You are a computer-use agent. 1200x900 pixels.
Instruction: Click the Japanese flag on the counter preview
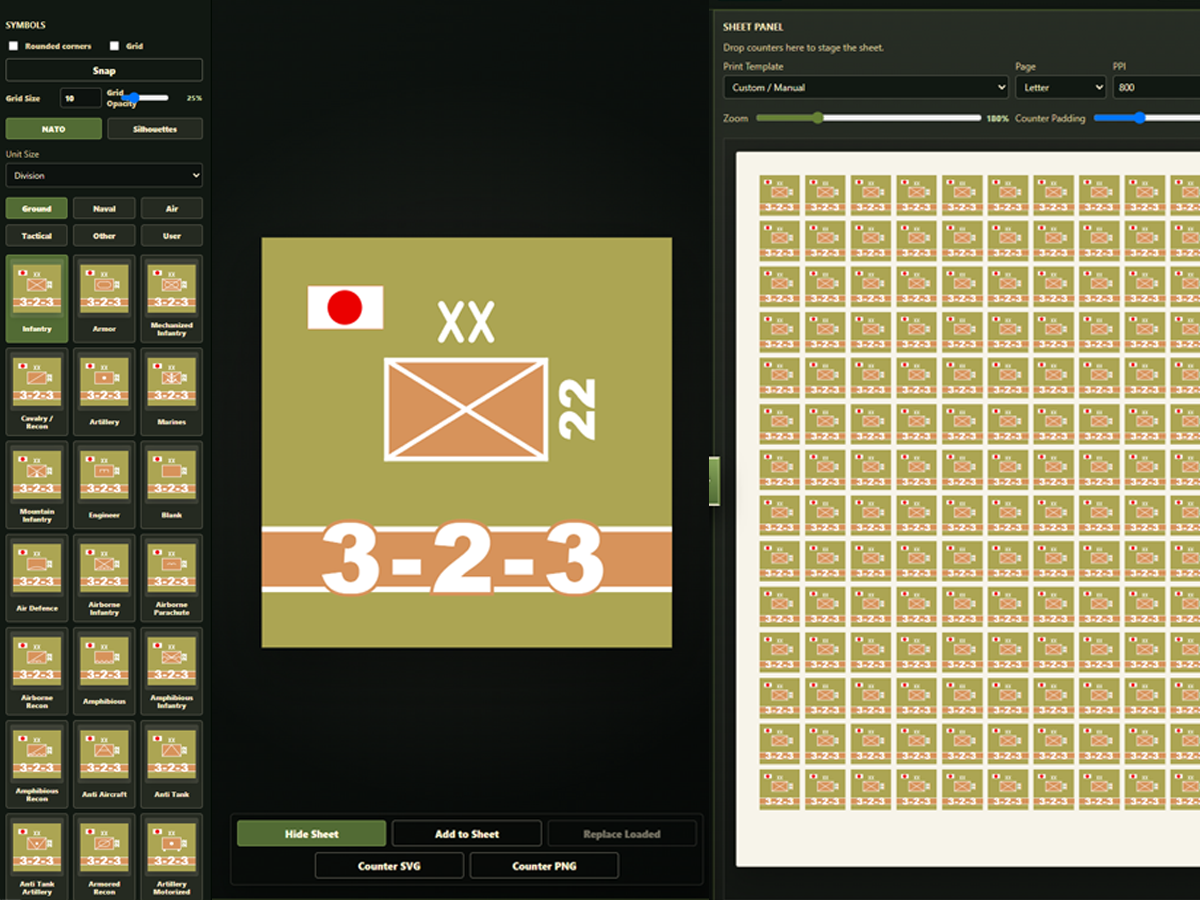[x=345, y=307]
